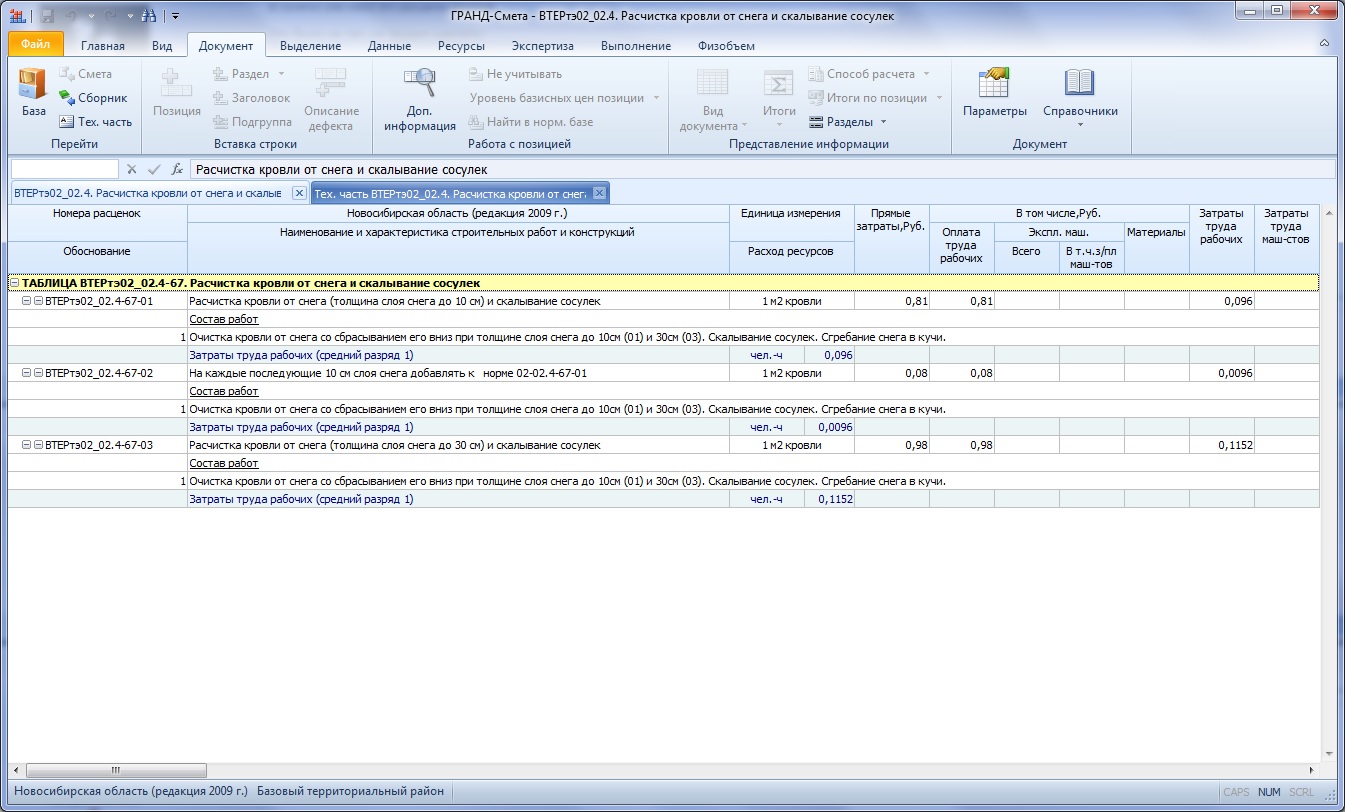This screenshot has height=812, width=1345.
Task: Open Доп. информация magnifier icon
Action: [x=420, y=85]
